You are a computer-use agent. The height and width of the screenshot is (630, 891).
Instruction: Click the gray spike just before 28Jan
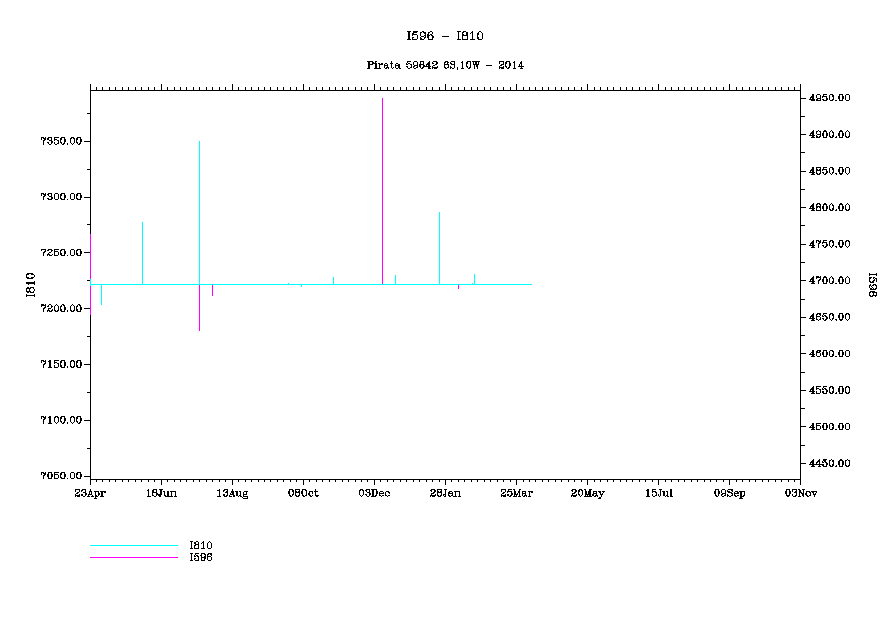tap(439, 245)
